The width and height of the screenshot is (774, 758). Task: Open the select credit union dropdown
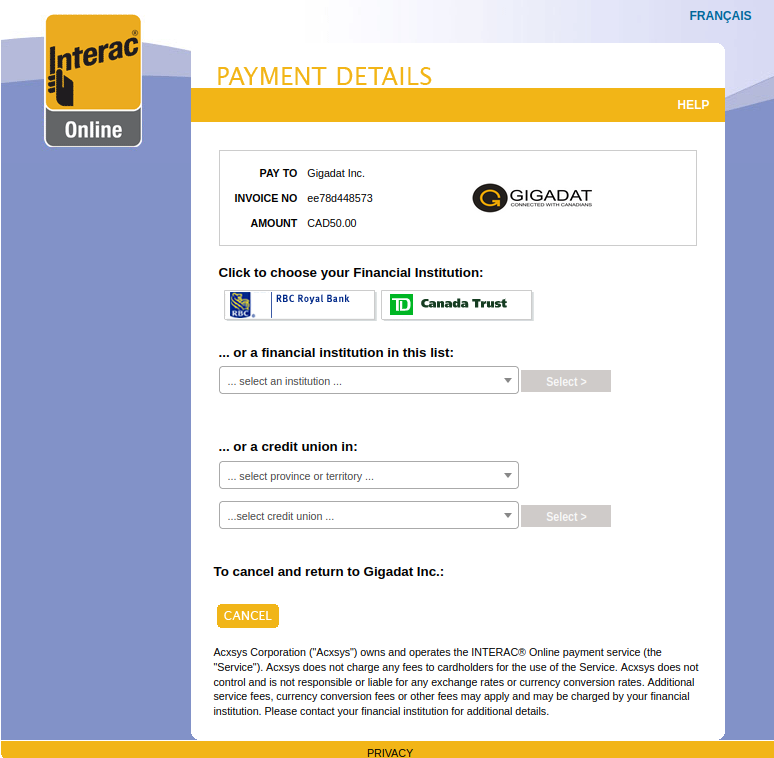click(x=369, y=515)
